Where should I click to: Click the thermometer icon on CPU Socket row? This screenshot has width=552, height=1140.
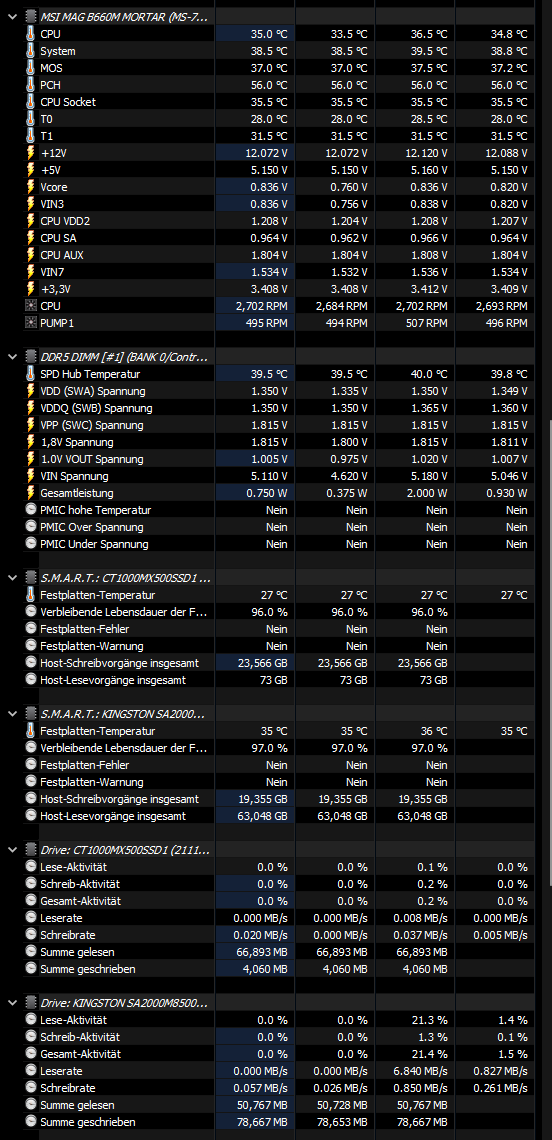click(x=31, y=102)
